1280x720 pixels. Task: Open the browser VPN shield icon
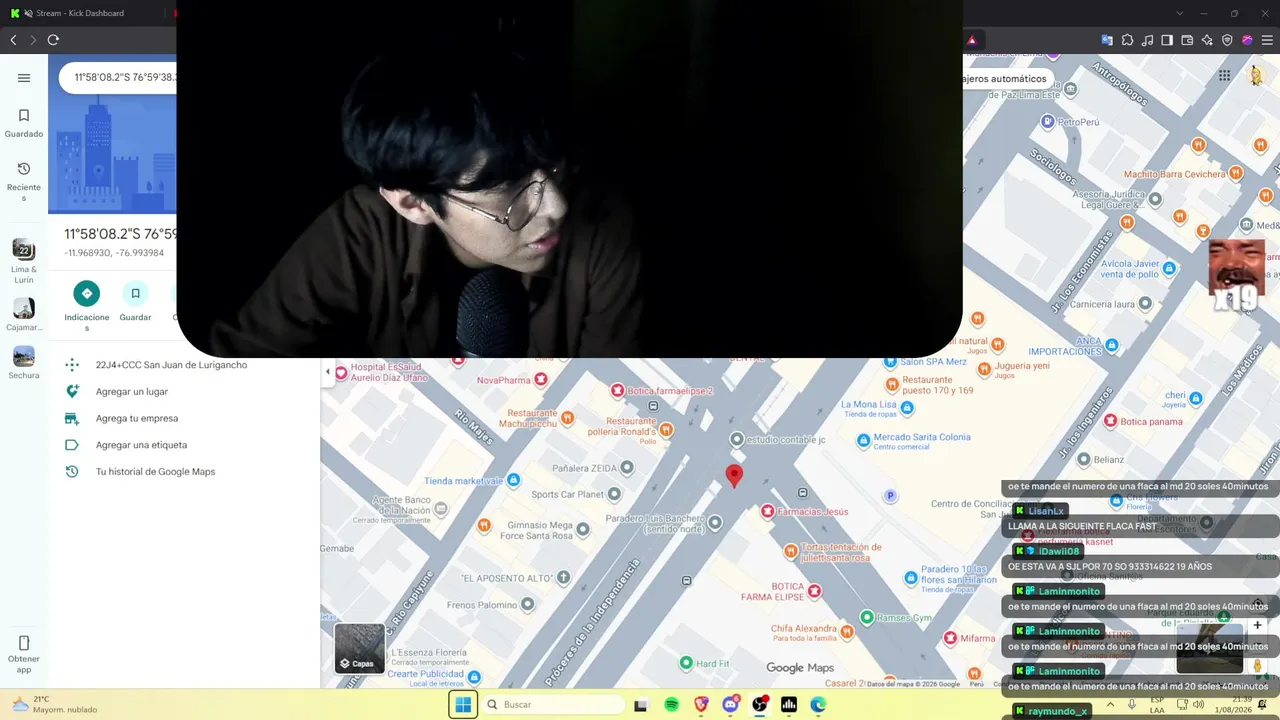click(1227, 40)
